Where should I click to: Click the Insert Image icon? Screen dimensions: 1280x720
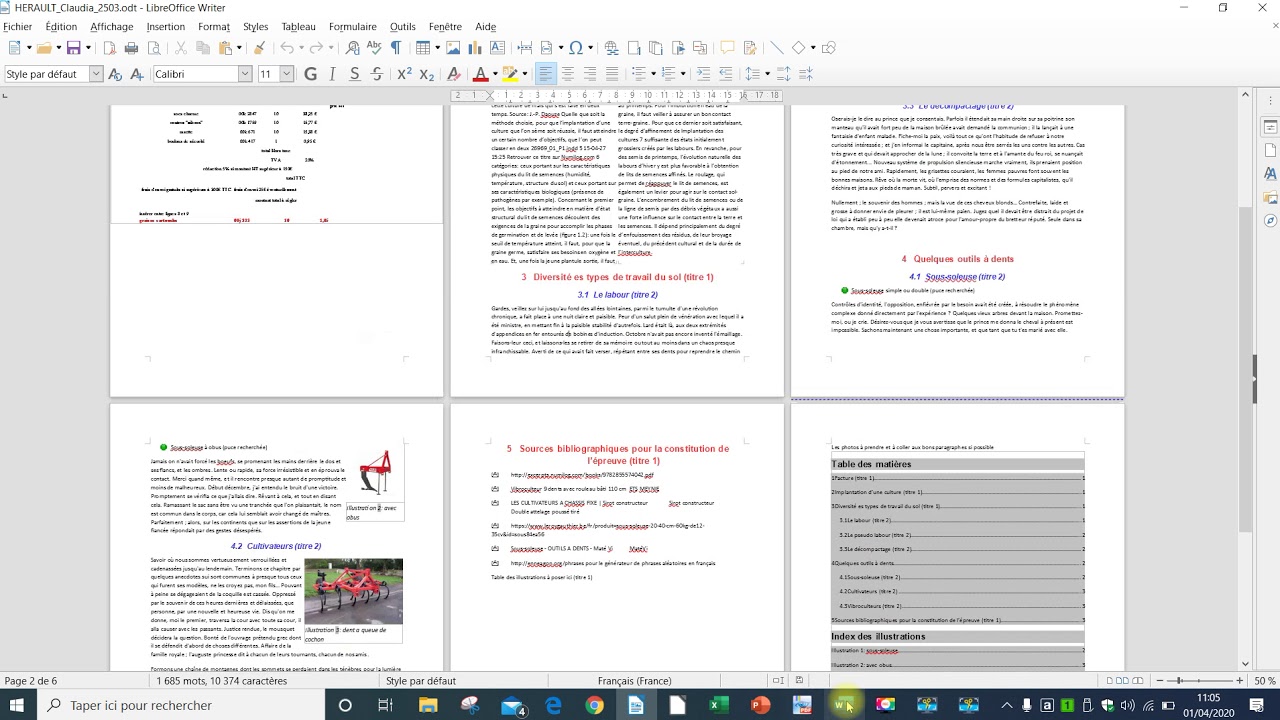coord(453,48)
